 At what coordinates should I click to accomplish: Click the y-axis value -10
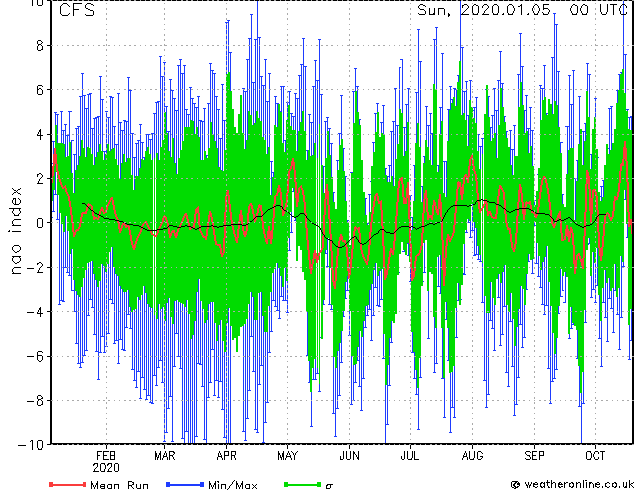(x=31, y=445)
